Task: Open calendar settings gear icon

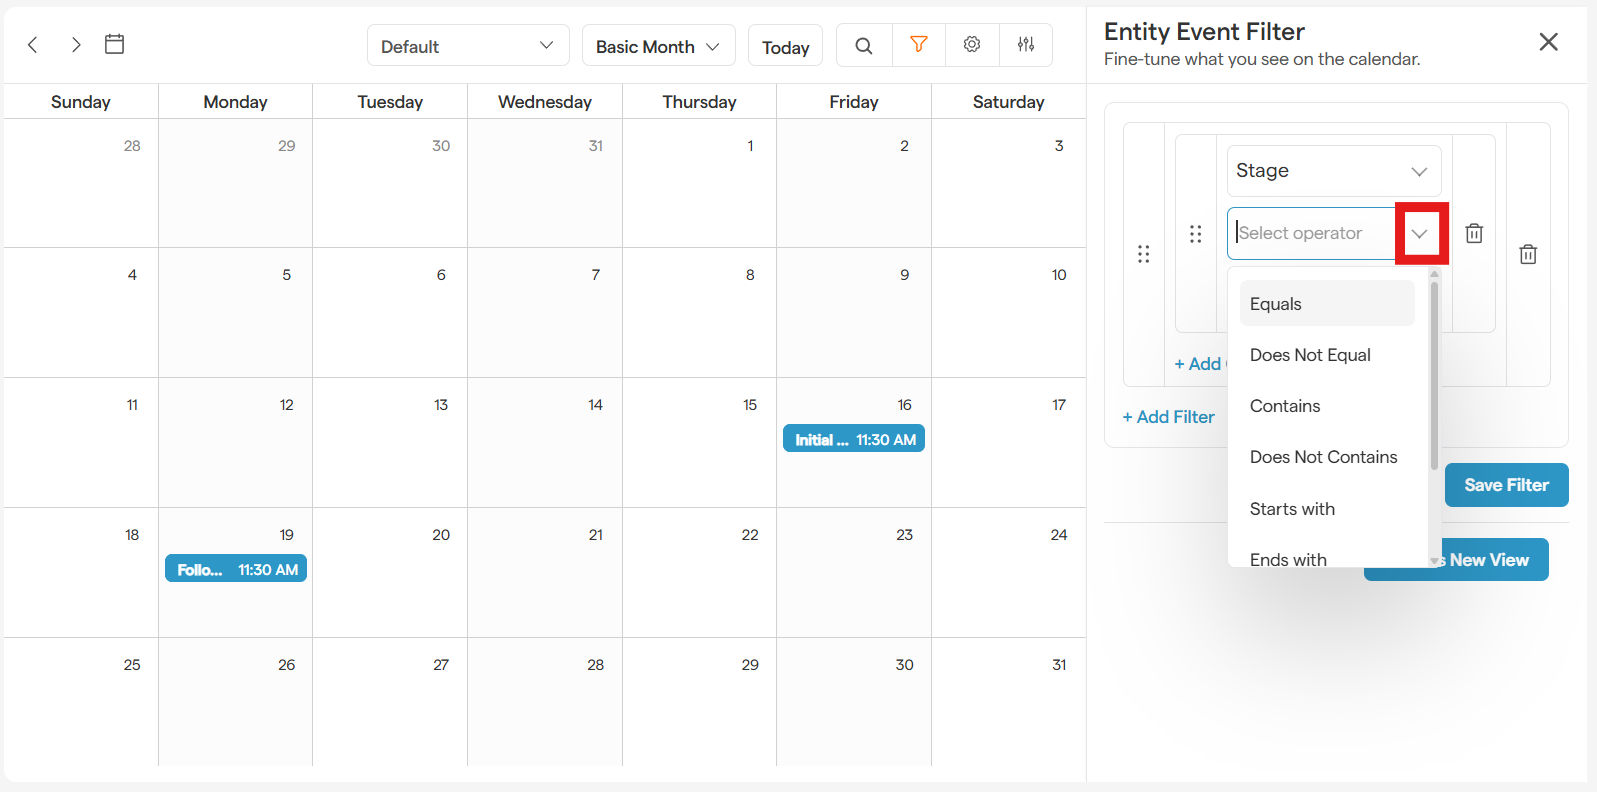Action: click(x=972, y=45)
